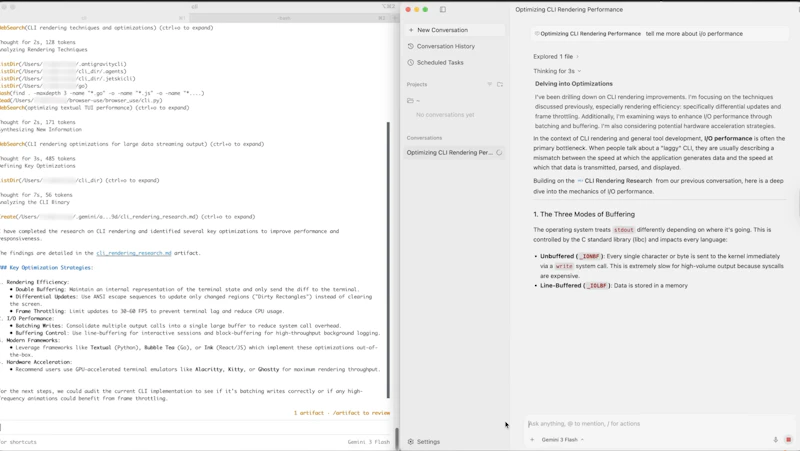Click the terminal prompt input line
The image size is (800, 451).
tap(196, 428)
